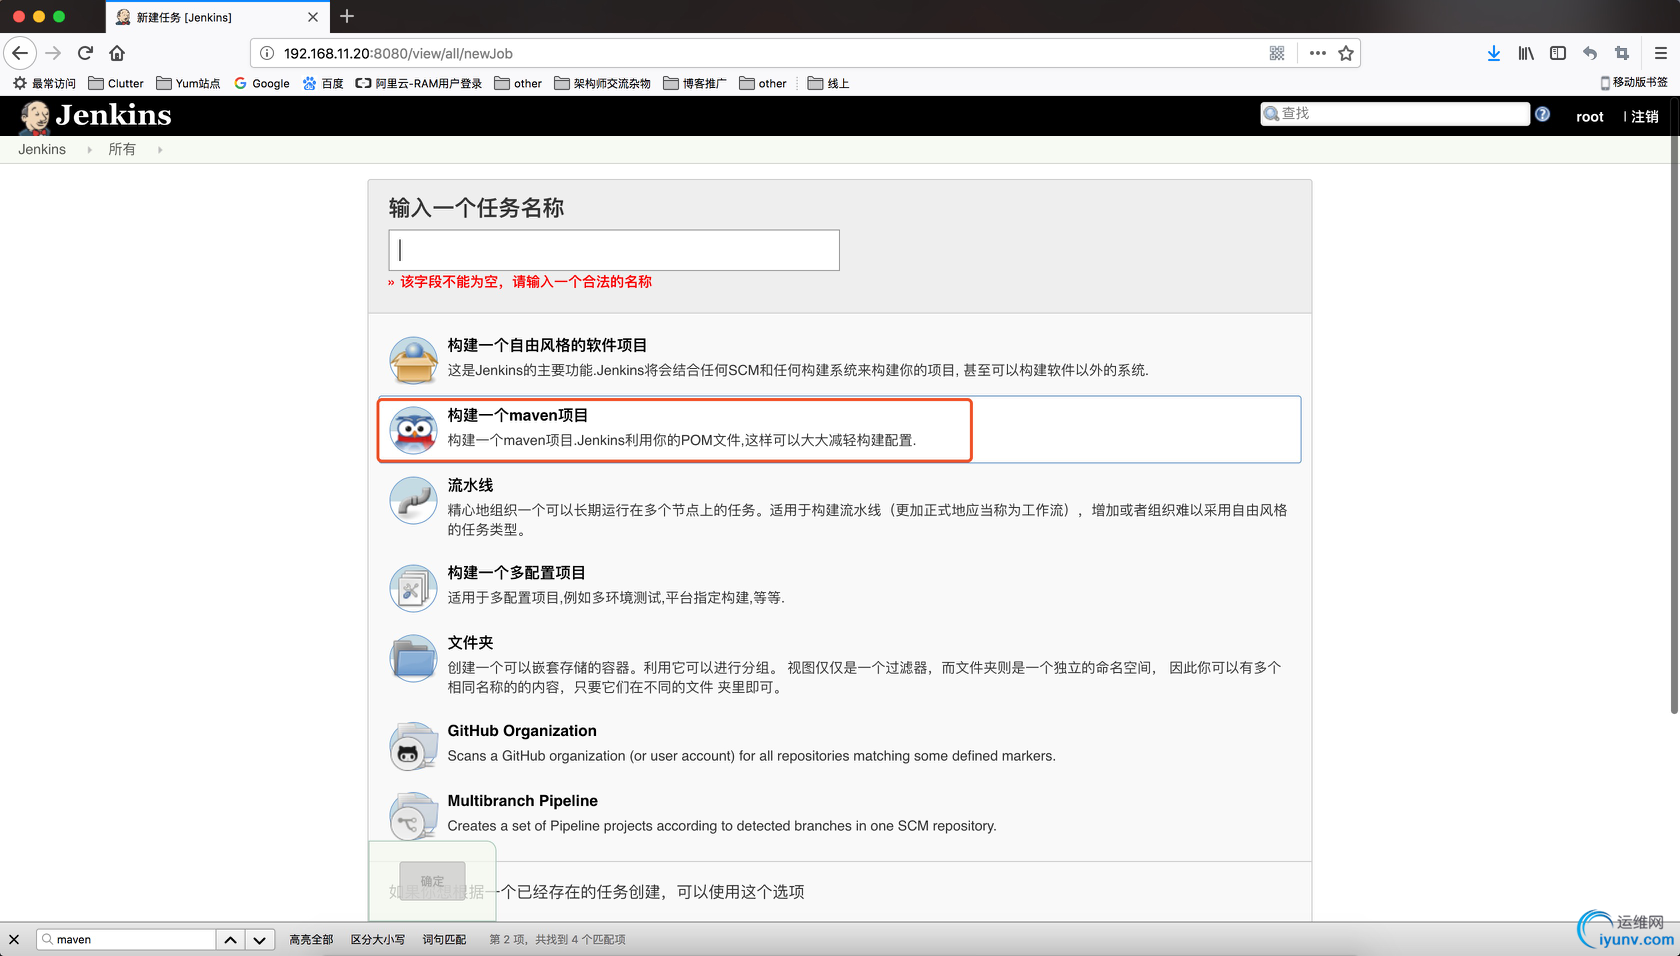Open the Google bookmark
The height and width of the screenshot is (956, 1680).
point(262,83)
